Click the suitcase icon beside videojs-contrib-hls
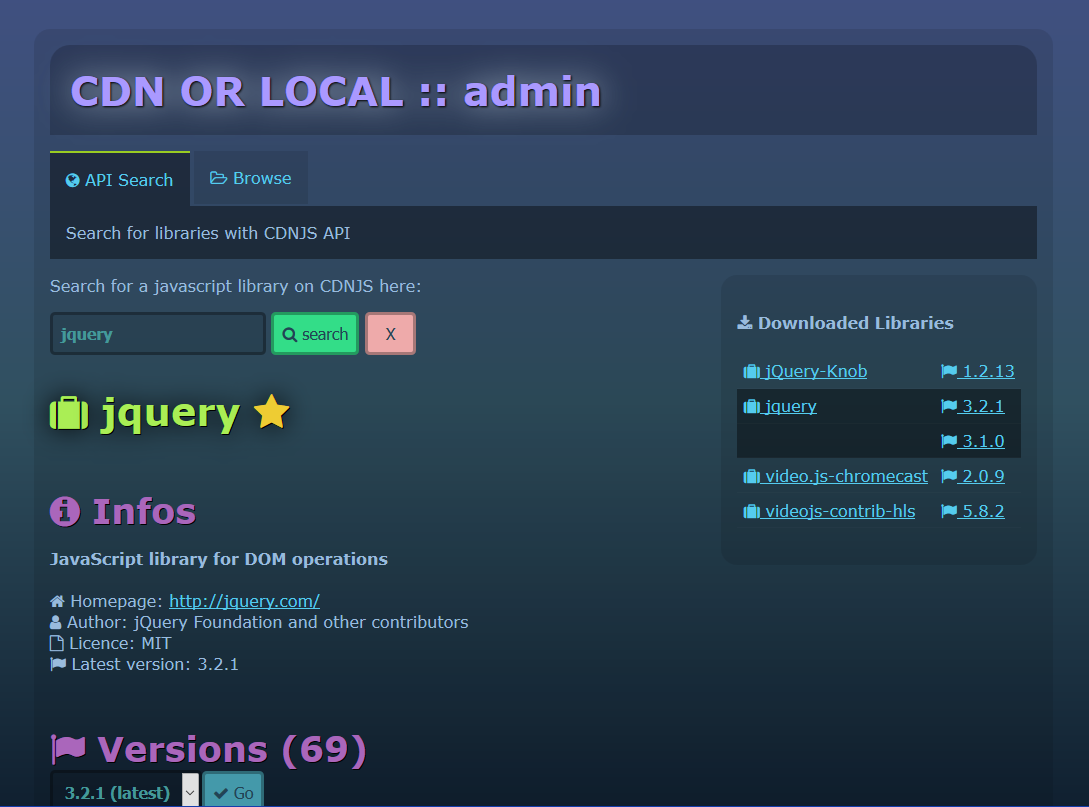Viewport: 1089px width, 807px height. (751, 511)
